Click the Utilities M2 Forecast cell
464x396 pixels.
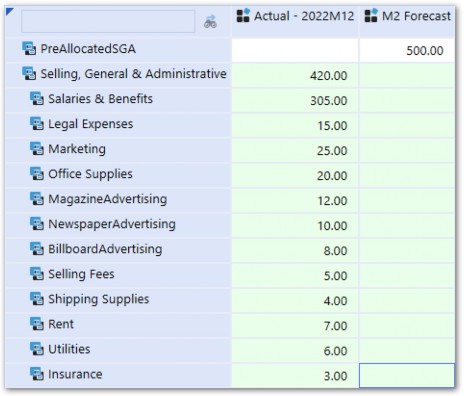pos(407,350)
